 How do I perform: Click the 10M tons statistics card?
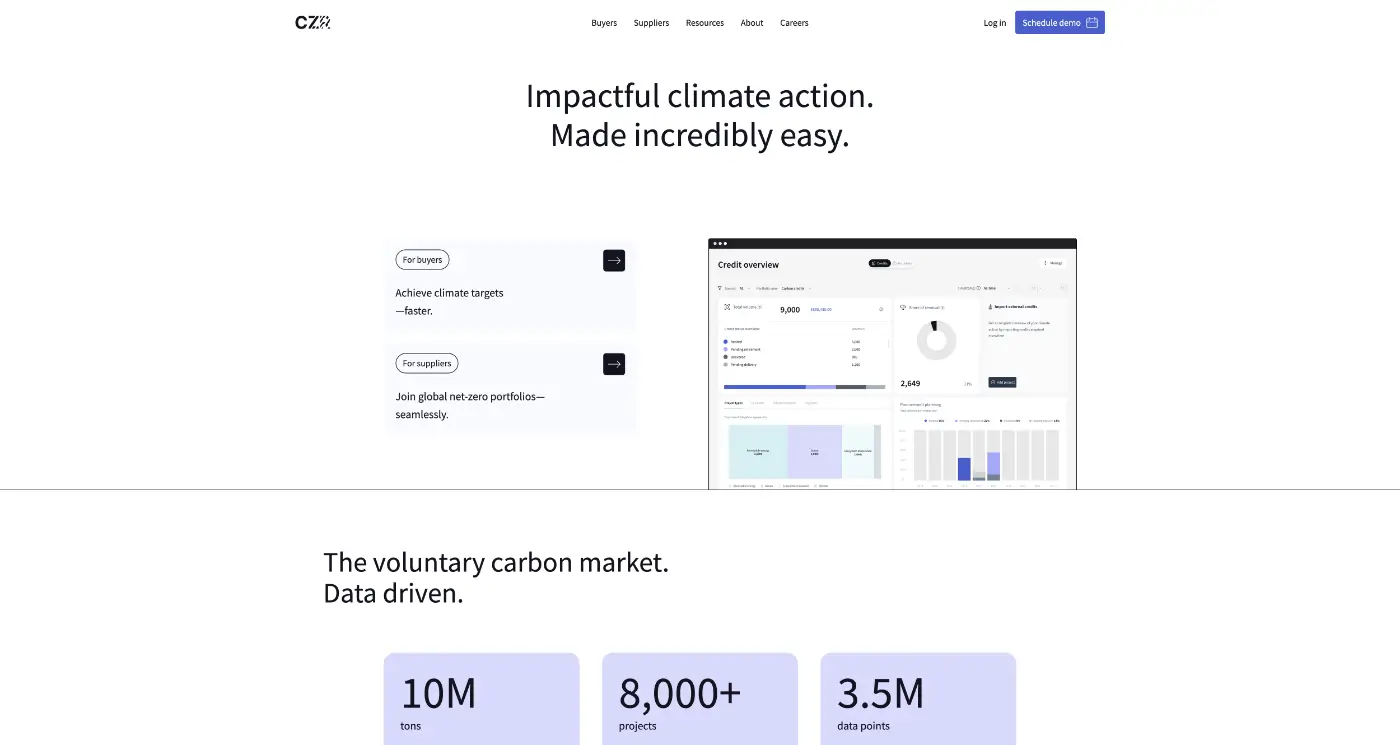click(481, 699)
